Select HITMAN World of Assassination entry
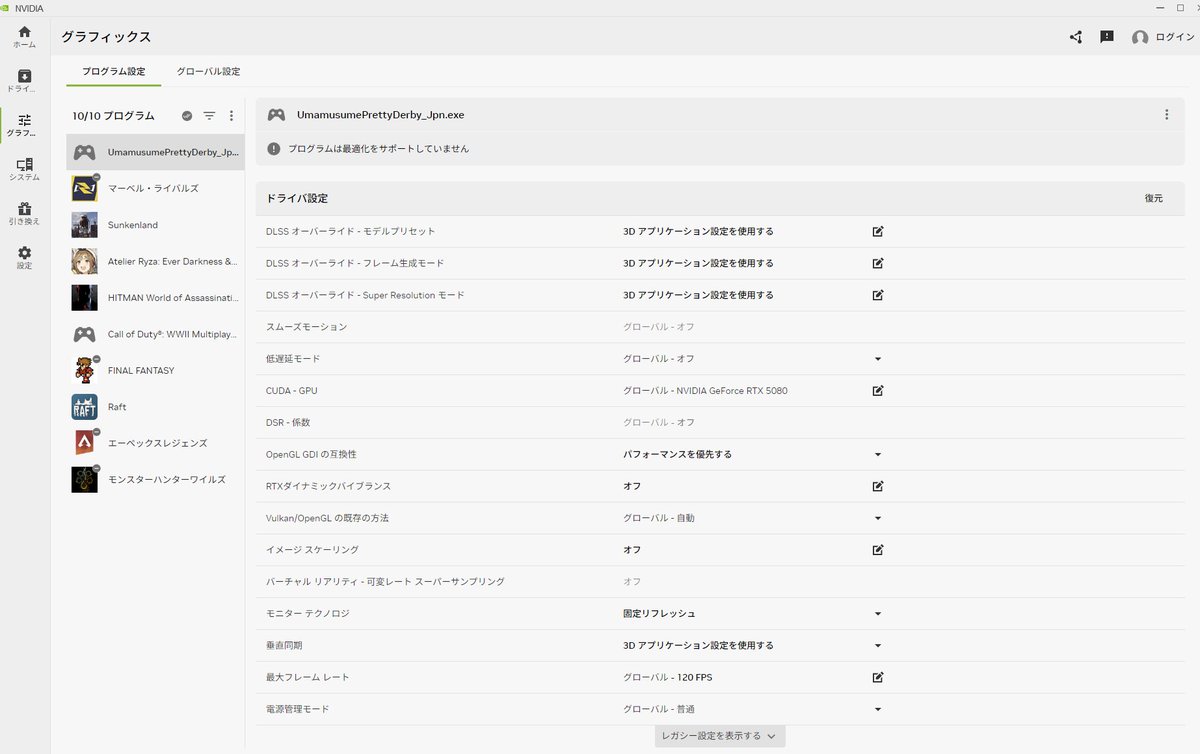 coord(155,297)
